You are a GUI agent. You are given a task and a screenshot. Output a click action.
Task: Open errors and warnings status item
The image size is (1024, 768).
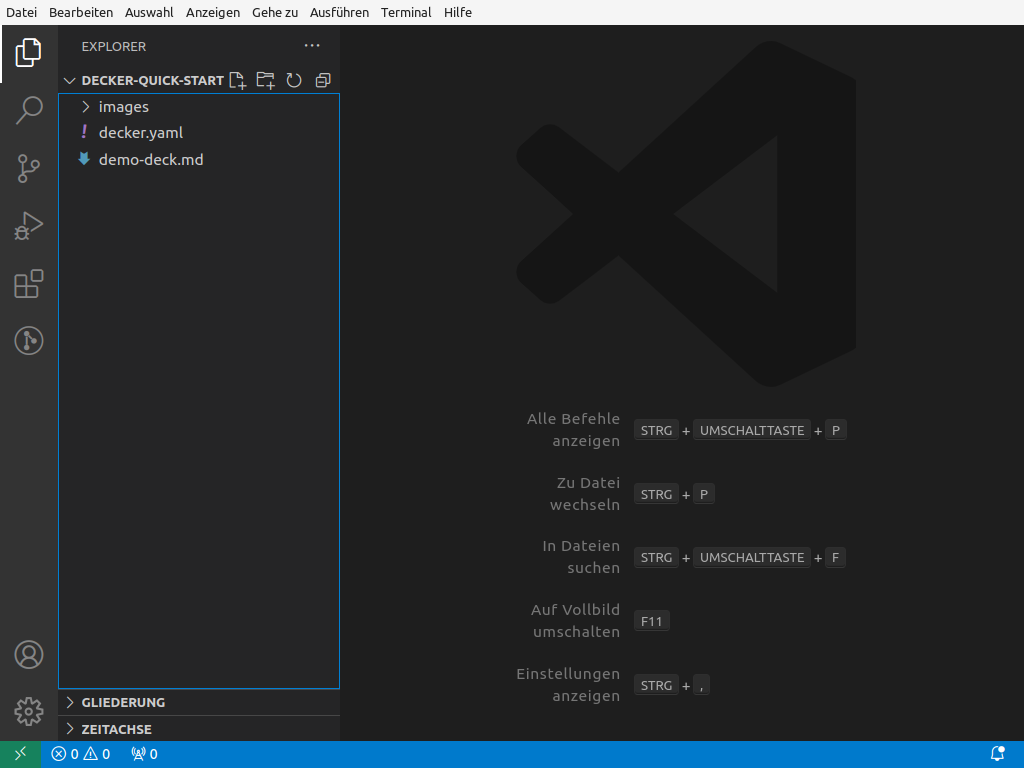point(81,754)
